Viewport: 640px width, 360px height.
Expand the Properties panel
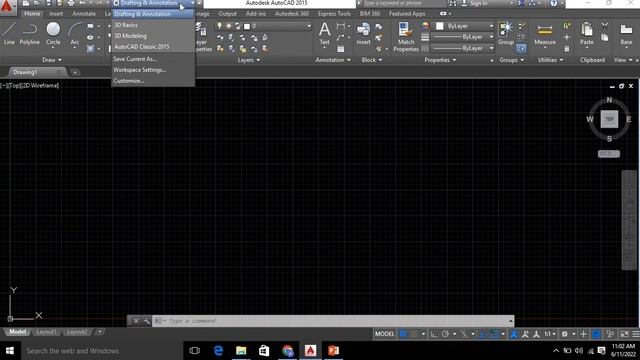(x=440, y=60)
